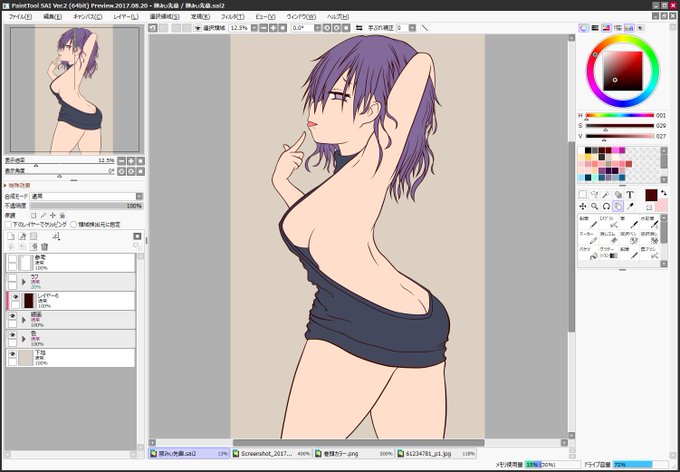Select the shape tool

tap(618, 195)
